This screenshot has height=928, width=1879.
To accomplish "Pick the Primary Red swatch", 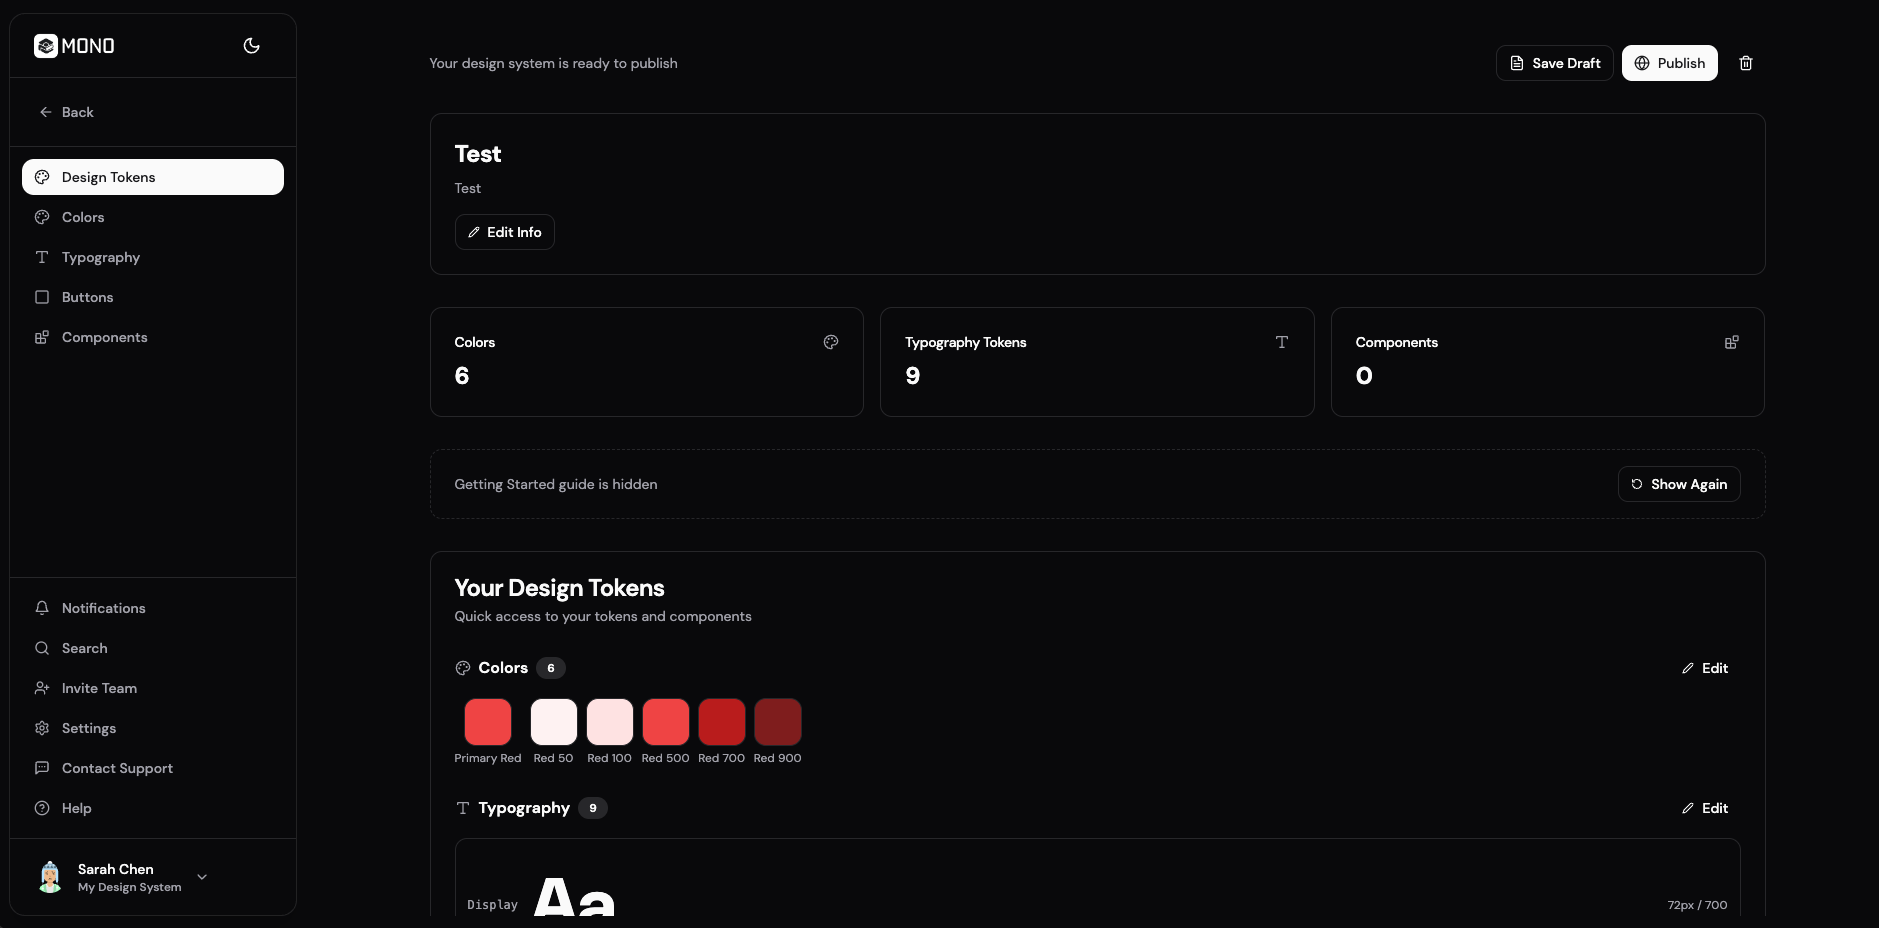I will [x=488, y=722].
